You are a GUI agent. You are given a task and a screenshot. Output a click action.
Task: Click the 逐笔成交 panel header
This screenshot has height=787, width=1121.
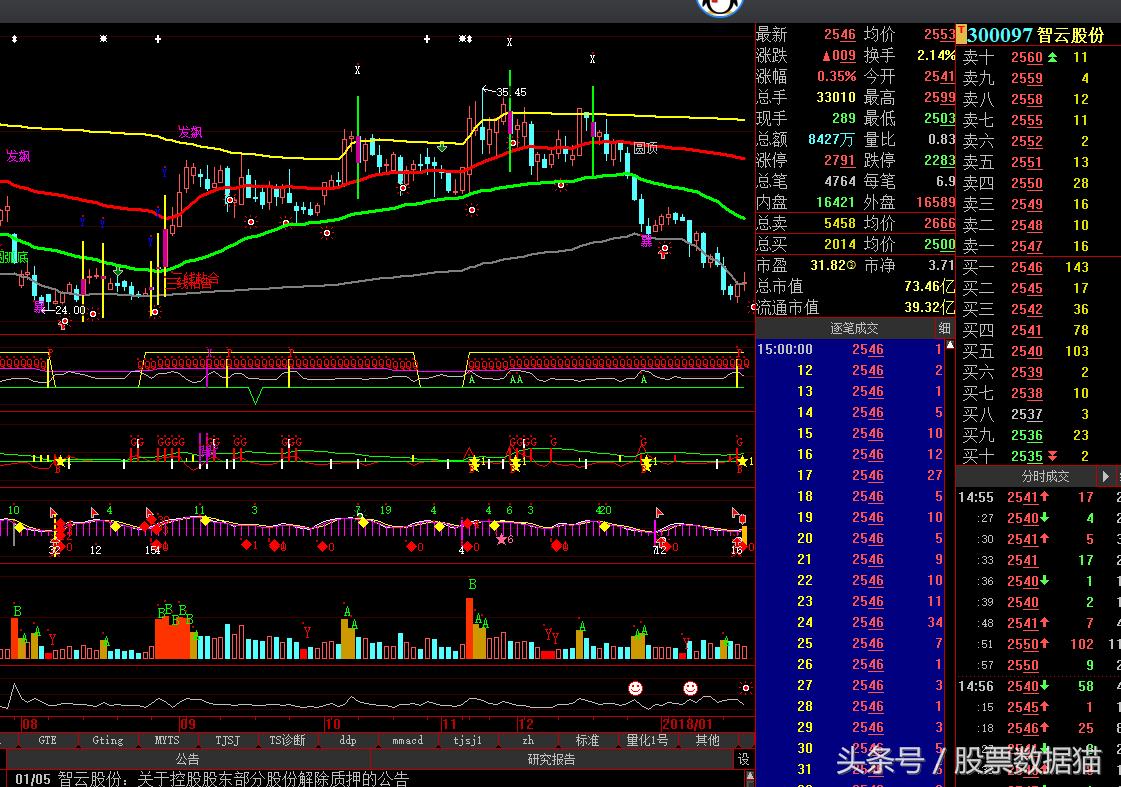click(854, 328)
